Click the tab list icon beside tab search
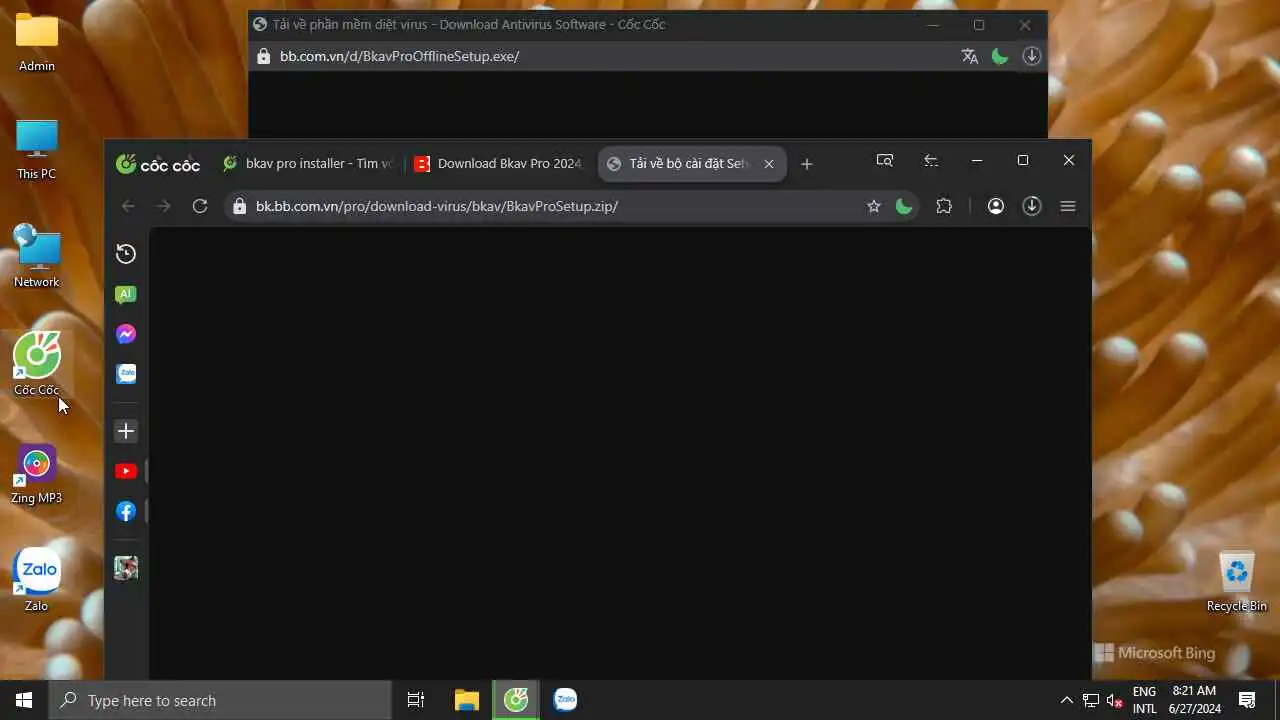 pyautogui.click(x=931, y=160)
